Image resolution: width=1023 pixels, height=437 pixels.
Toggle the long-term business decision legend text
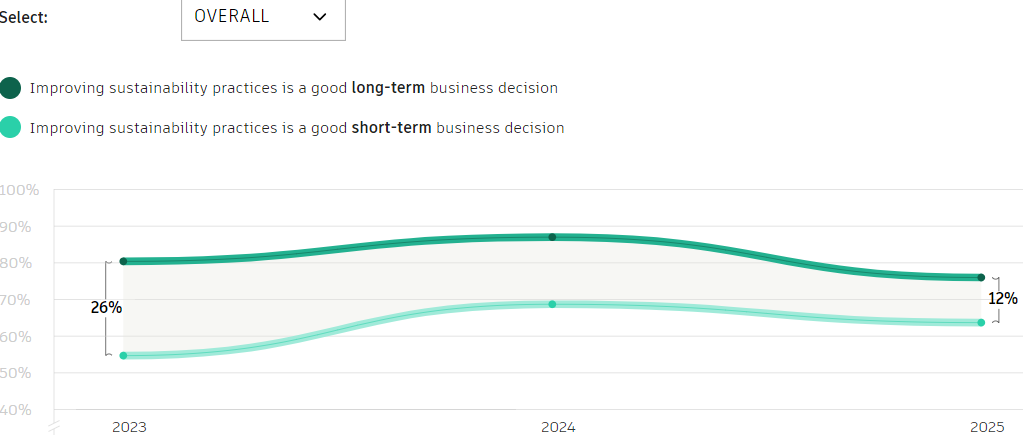tap(293, 88)
